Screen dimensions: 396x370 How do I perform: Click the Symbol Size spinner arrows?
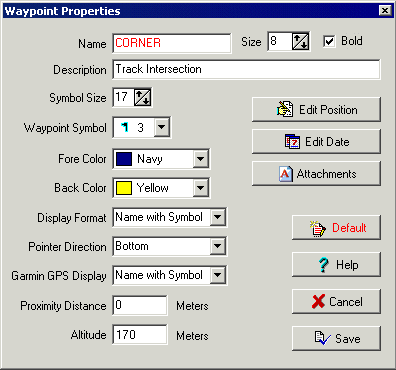(x=142, y=98)
